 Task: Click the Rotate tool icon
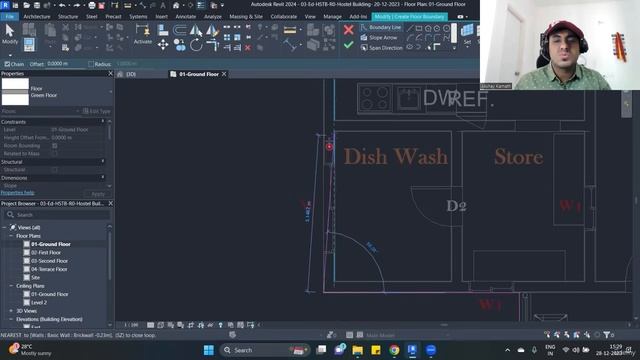(x=196, y=45)
